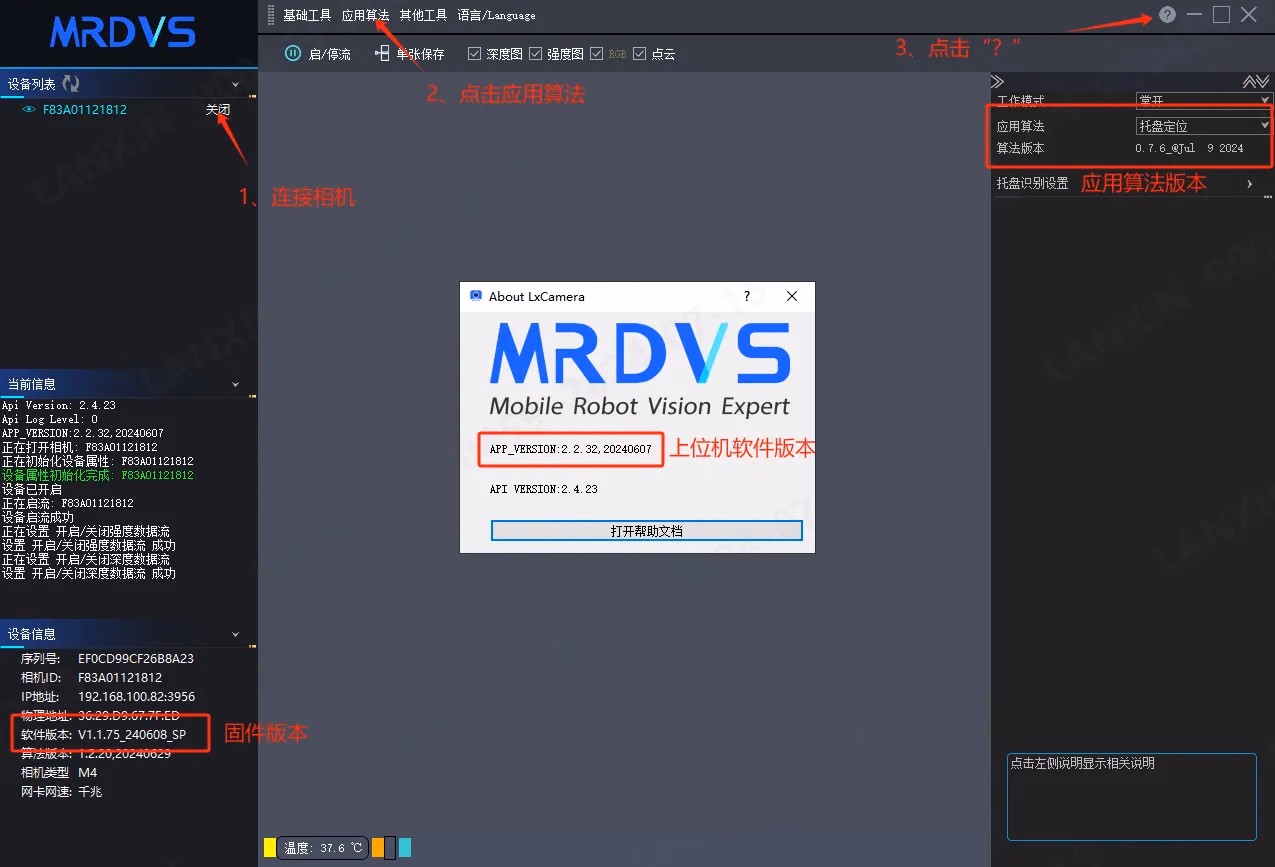Collapse the 当前信息 panel chevron
This screenshot has height=867, width=1275.
pyautogui.click(x=236, y=384)
